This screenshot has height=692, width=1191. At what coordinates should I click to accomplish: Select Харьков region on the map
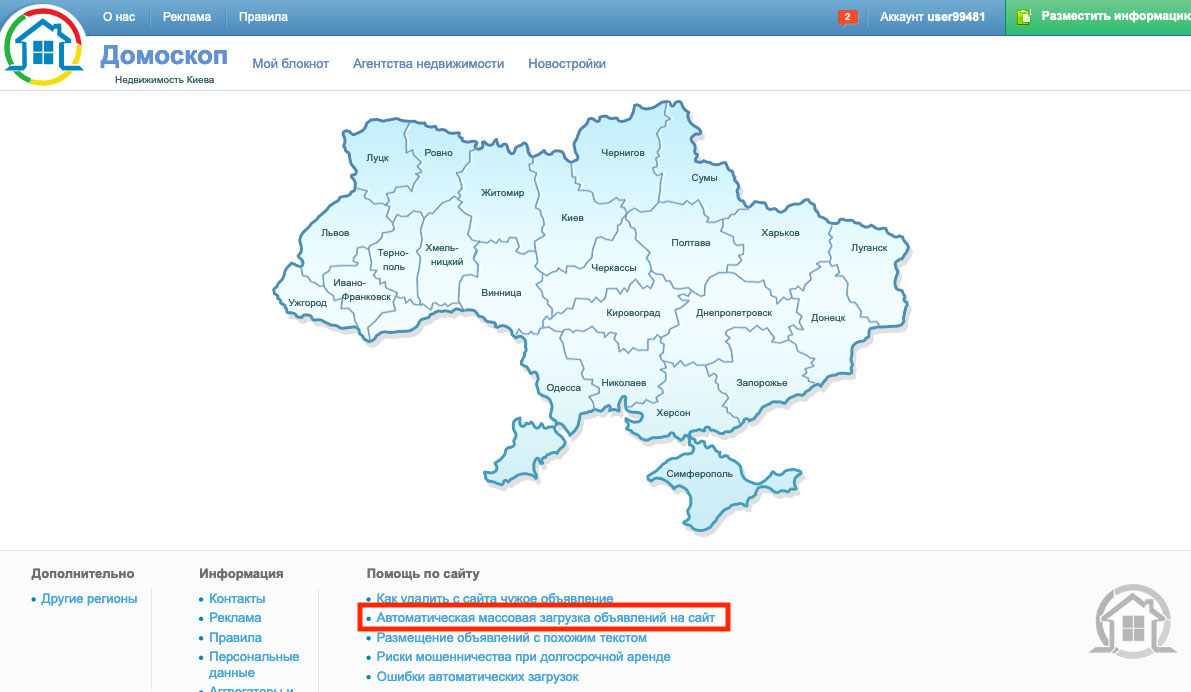780,233
